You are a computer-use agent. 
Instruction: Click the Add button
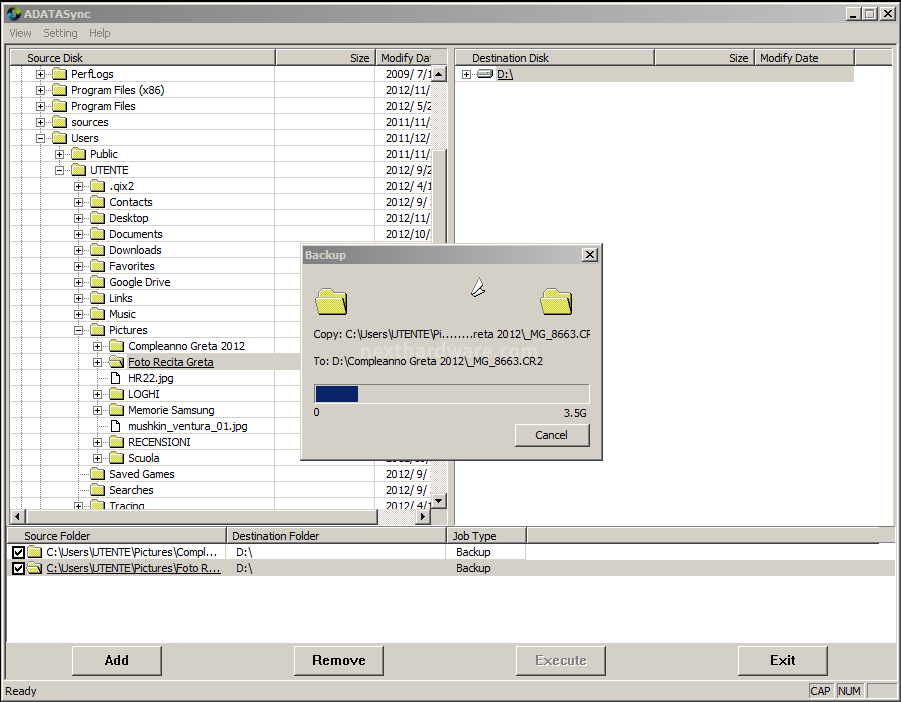point(117,661)
